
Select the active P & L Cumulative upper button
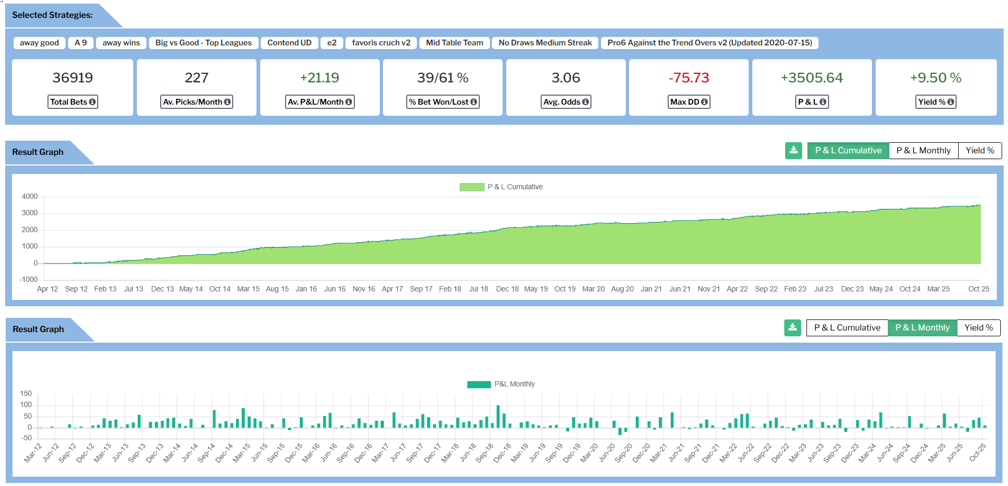[848, 151]
